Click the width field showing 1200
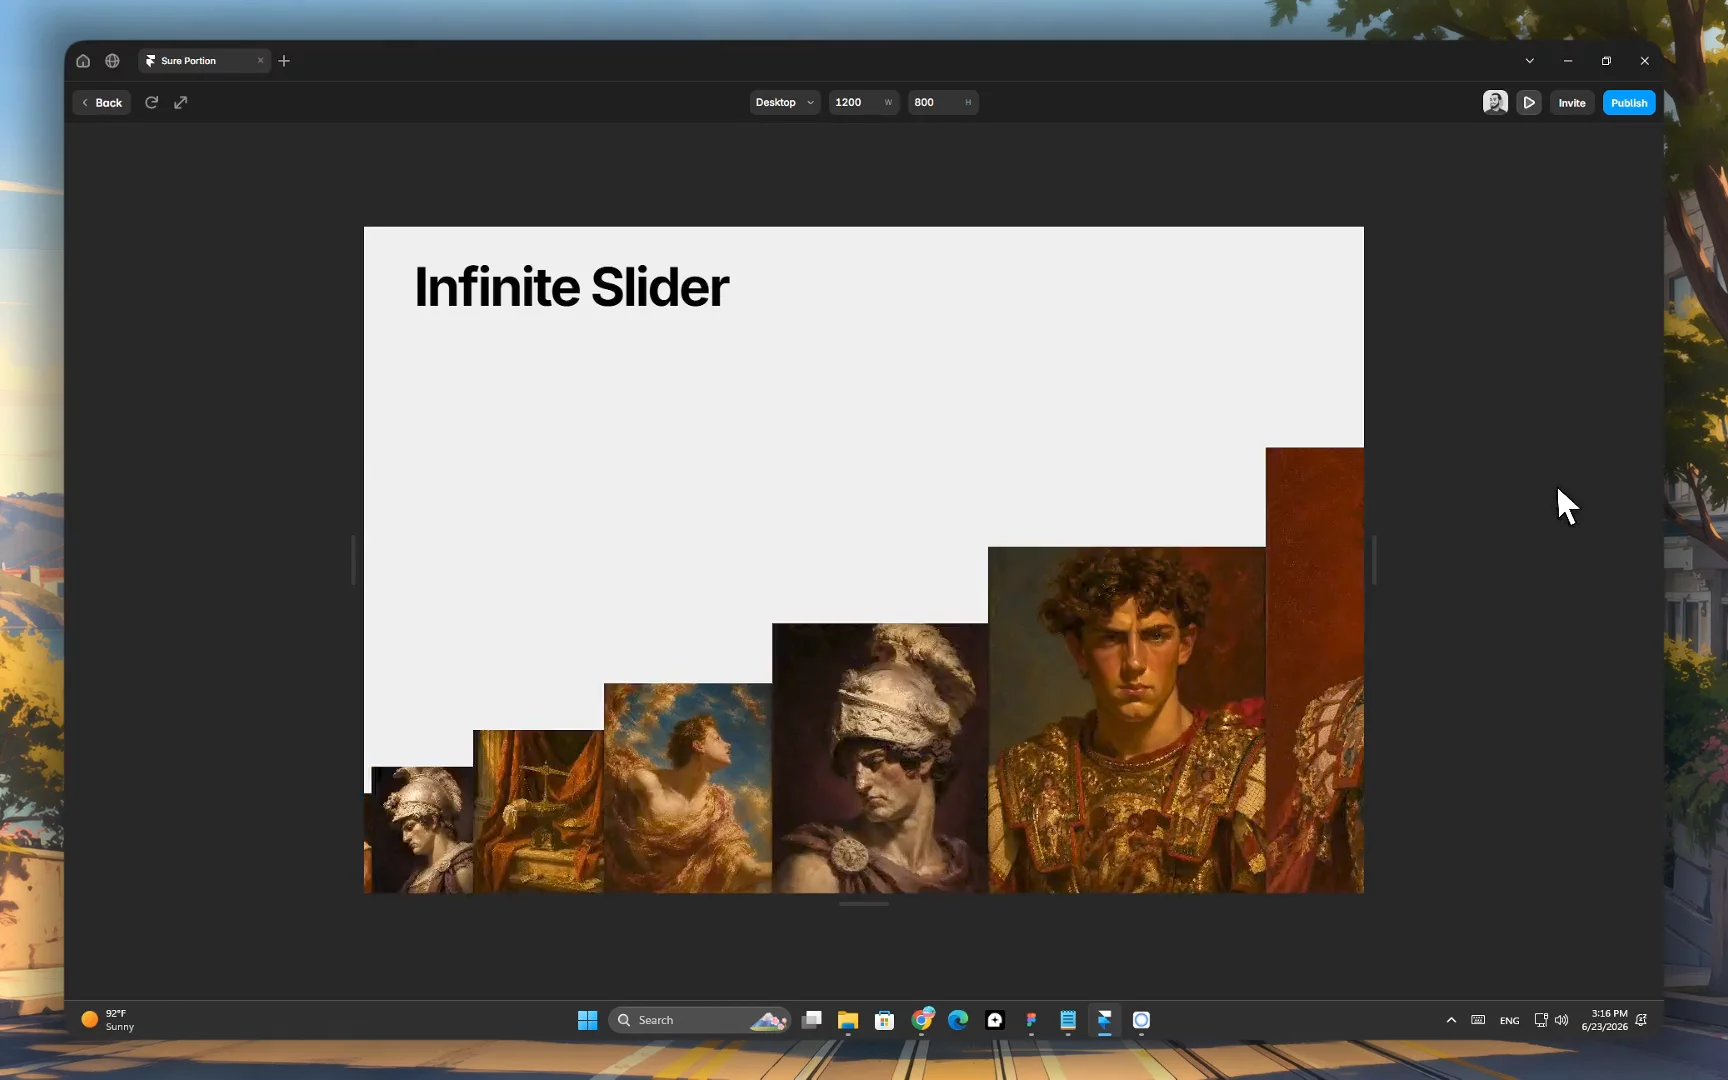 click(x=864, y=102)
